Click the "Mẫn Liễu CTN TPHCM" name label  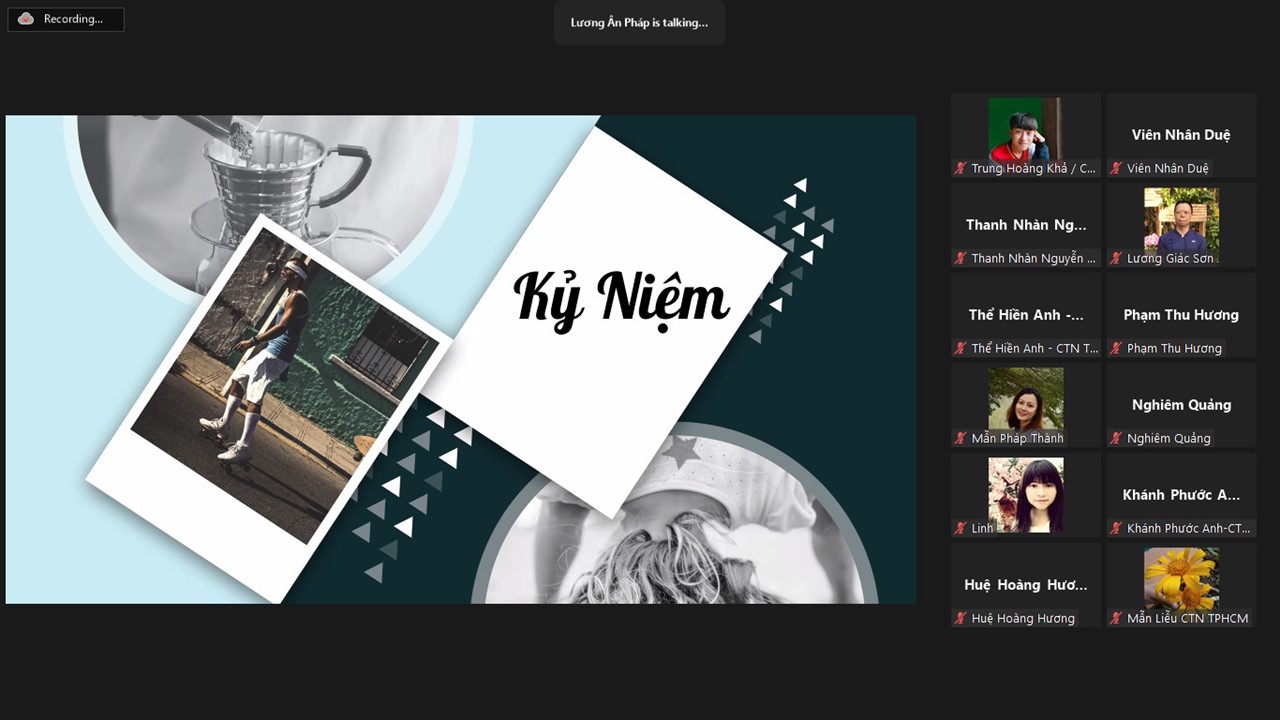coord(1187,618)
